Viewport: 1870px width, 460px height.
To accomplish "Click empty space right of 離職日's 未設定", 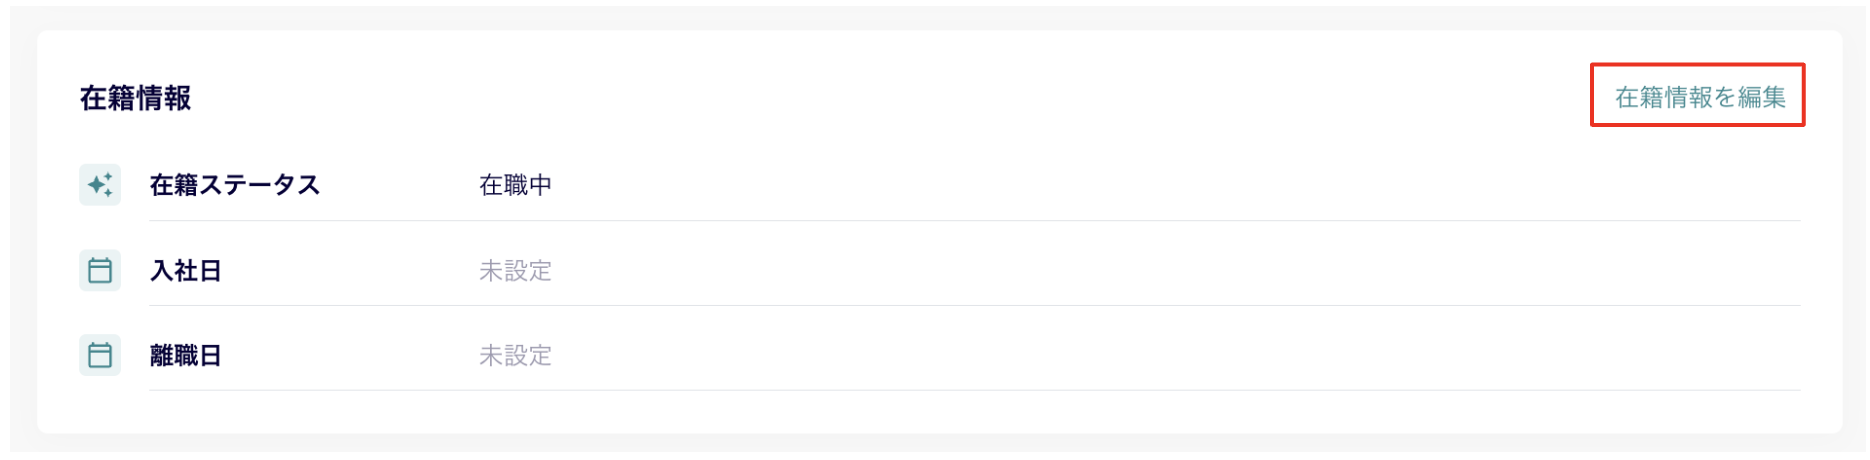I will coord(1175,356).
